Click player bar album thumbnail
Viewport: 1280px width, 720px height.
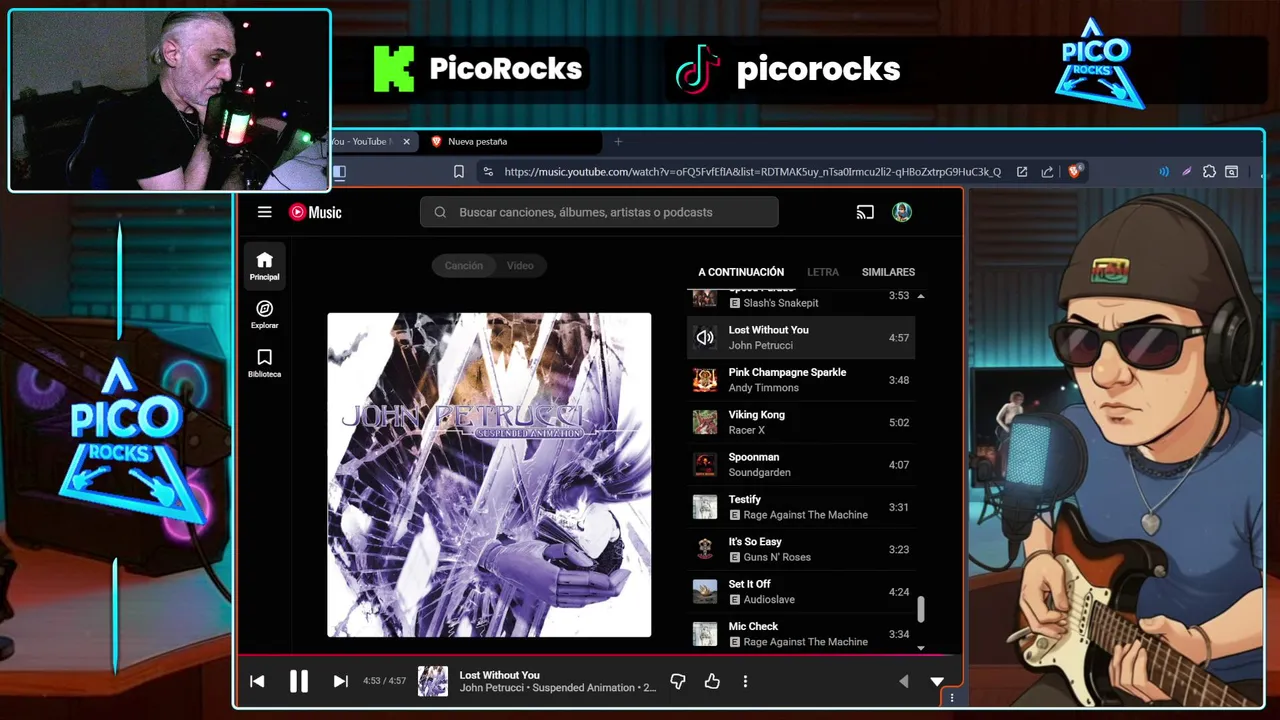[433, 681]
